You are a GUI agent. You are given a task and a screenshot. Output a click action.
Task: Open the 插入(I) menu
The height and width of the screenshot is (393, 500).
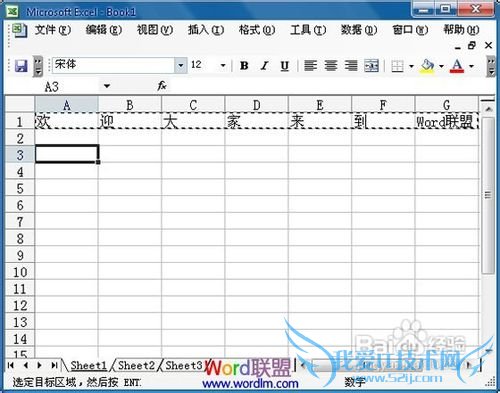(206, 30)
